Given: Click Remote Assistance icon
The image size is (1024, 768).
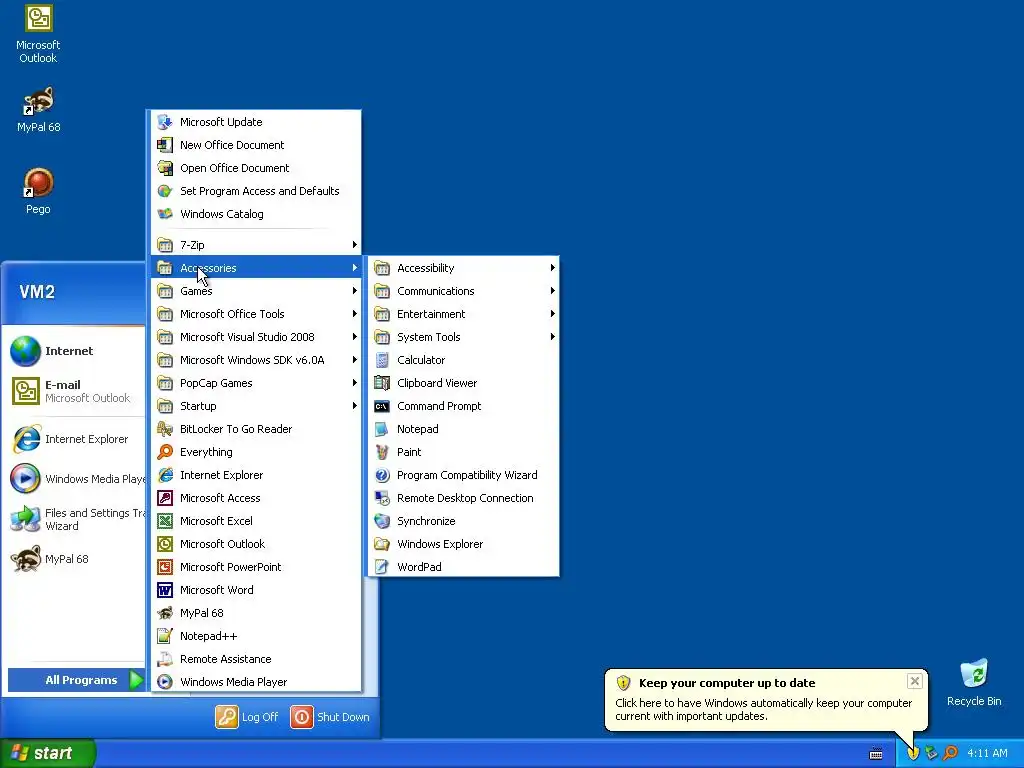Looking at the screenshot, I should pos(165,659).
